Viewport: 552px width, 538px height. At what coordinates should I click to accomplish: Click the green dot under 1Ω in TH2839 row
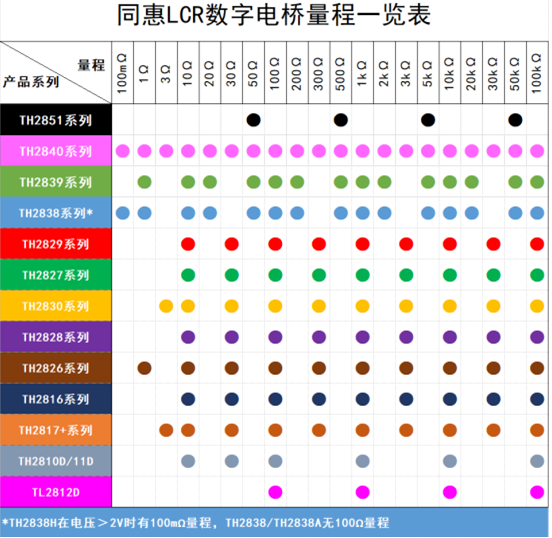click(144, 182)
